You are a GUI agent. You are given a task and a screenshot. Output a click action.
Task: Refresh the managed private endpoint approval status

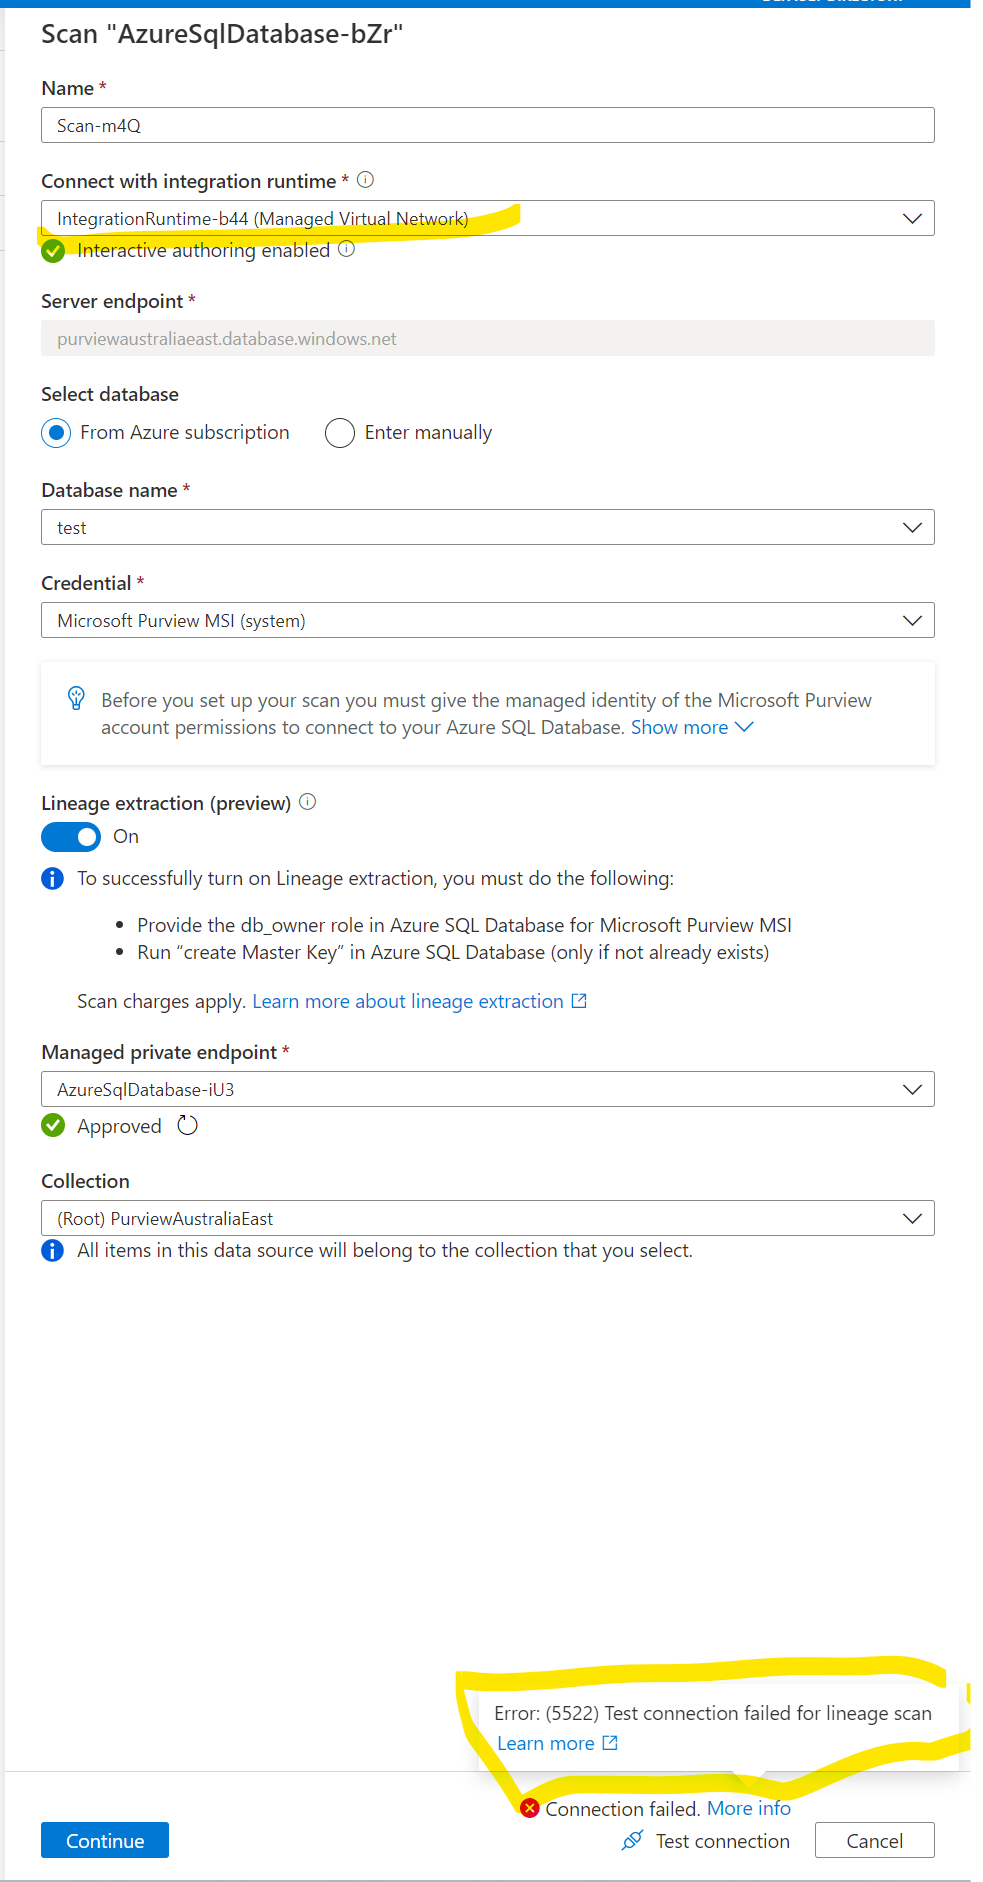(187, 1126)
